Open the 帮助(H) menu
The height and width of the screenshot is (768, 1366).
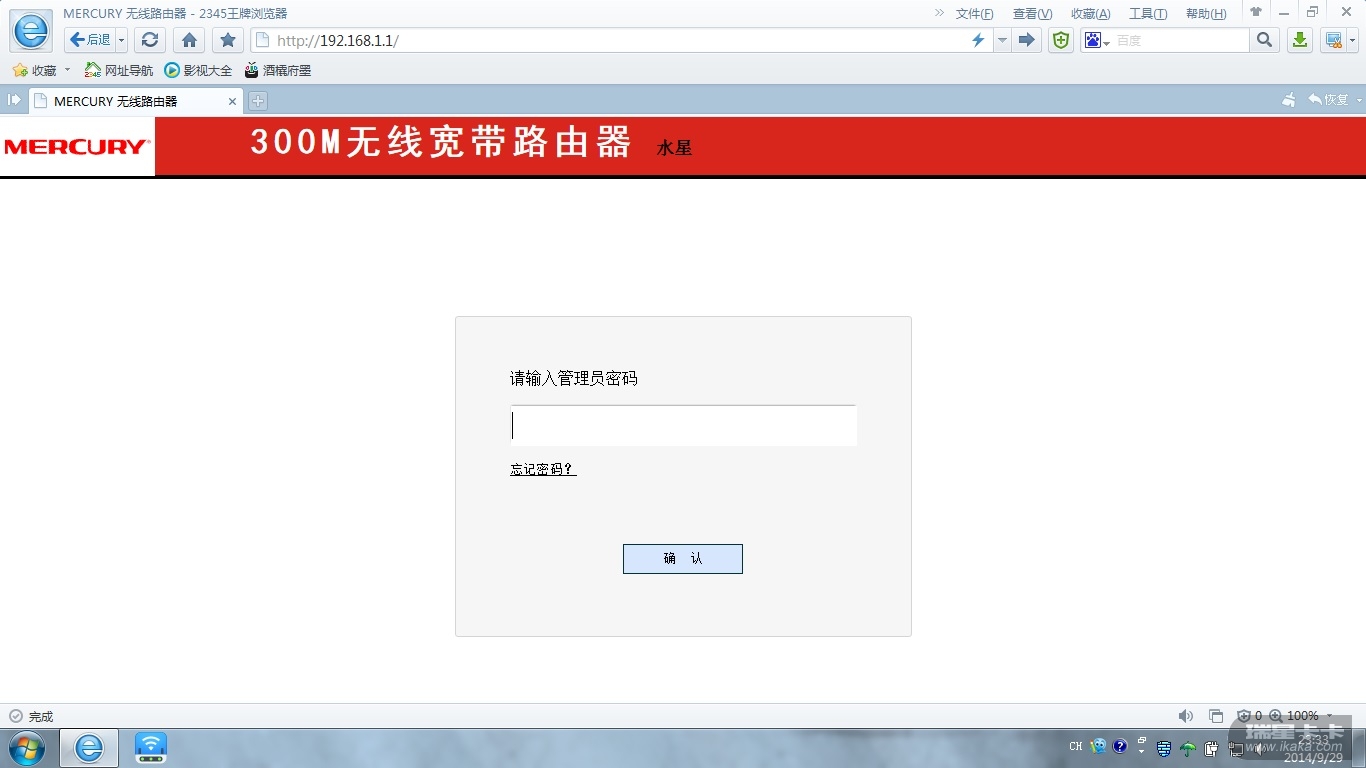click(1206, 14)
